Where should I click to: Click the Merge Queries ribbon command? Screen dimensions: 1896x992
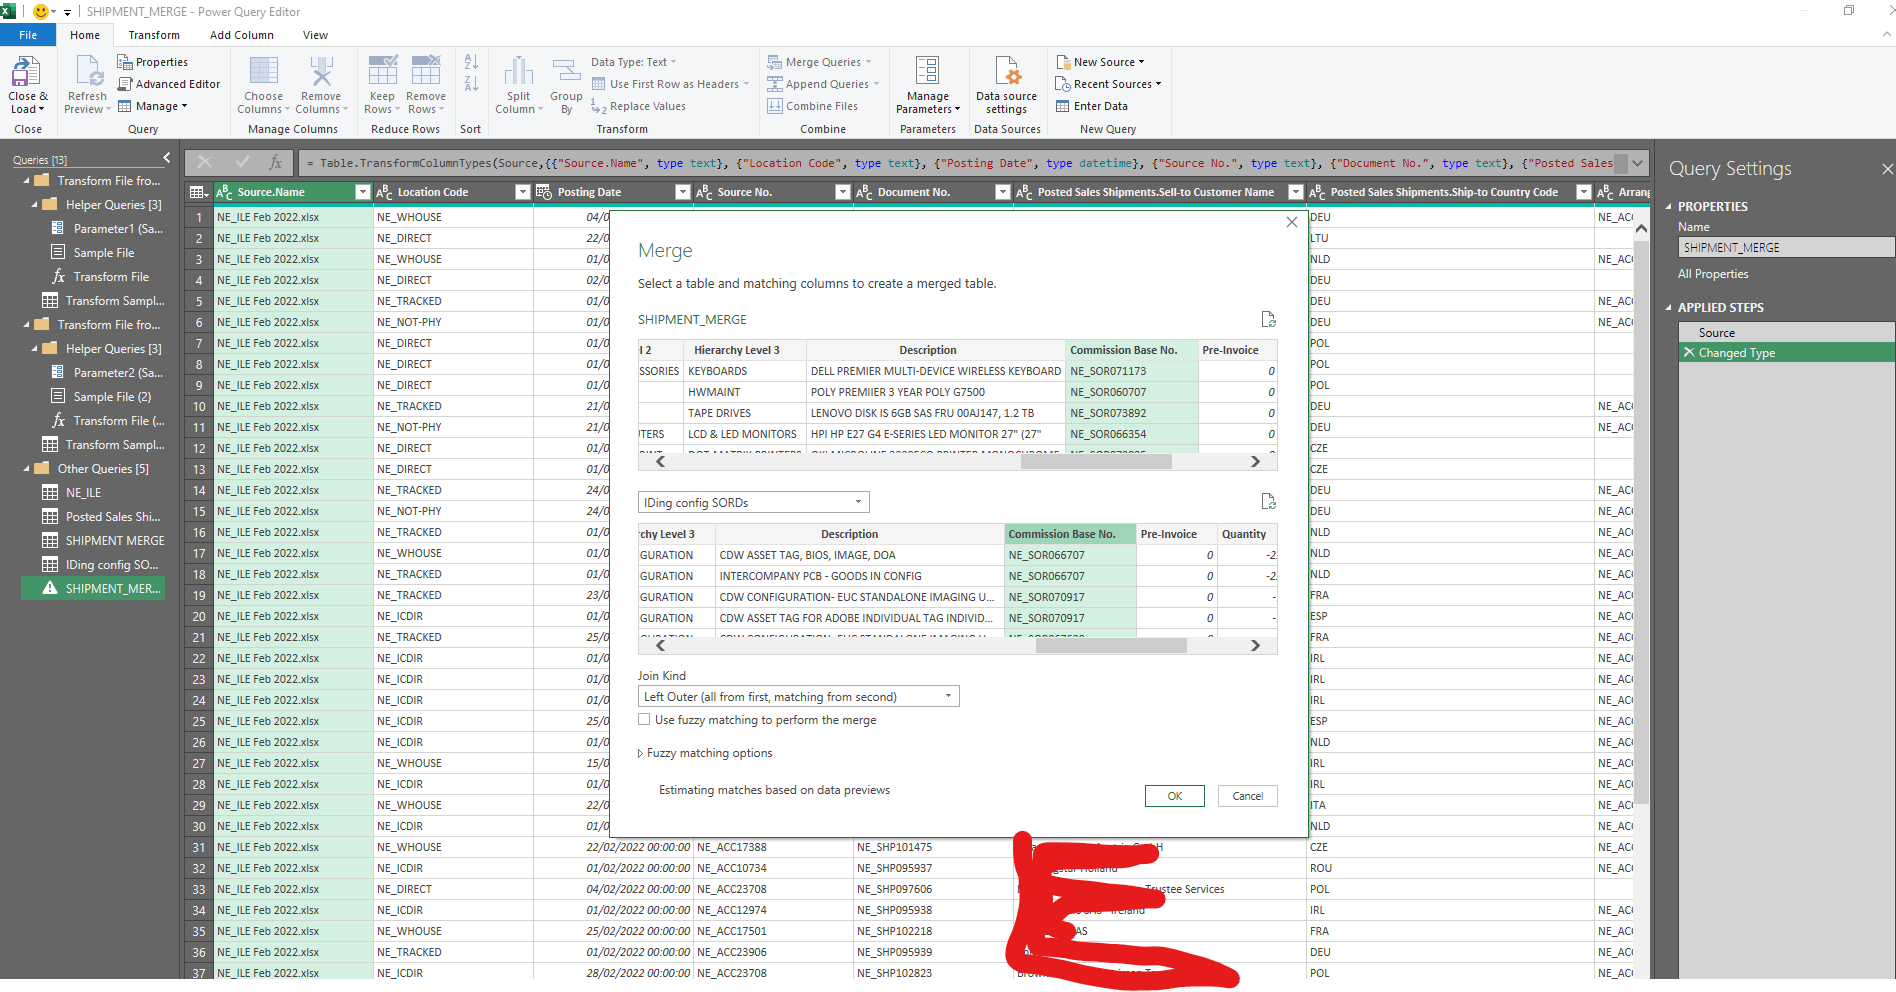tap(819, 62)
